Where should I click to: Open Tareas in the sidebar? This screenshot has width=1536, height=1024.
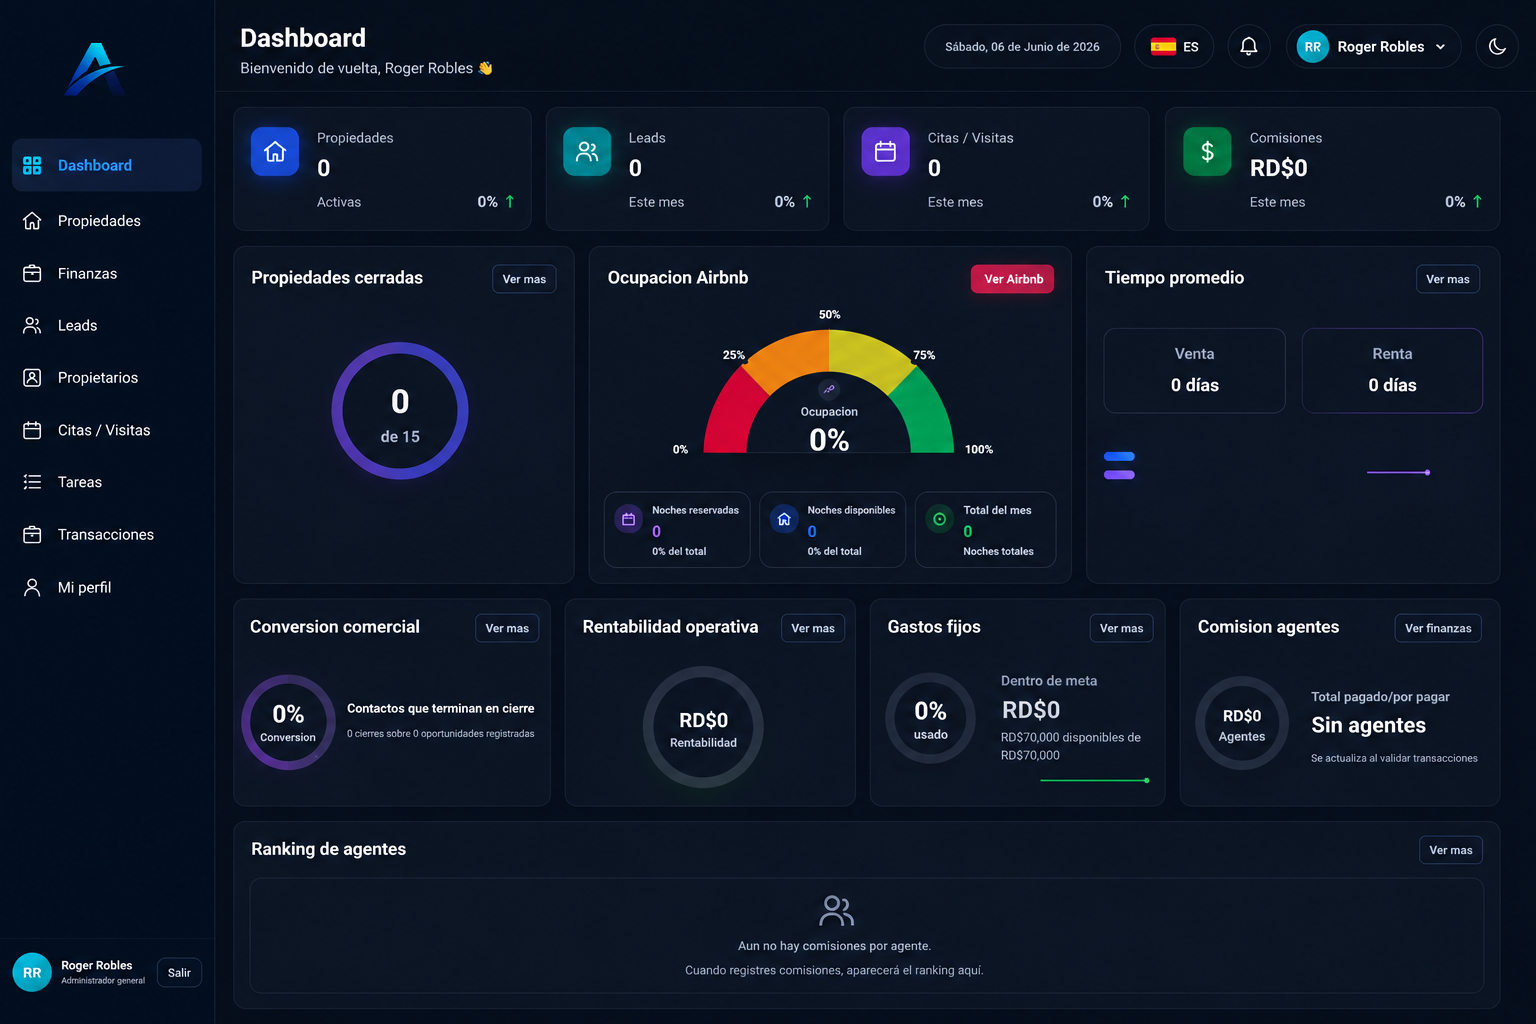coord(107,482)
